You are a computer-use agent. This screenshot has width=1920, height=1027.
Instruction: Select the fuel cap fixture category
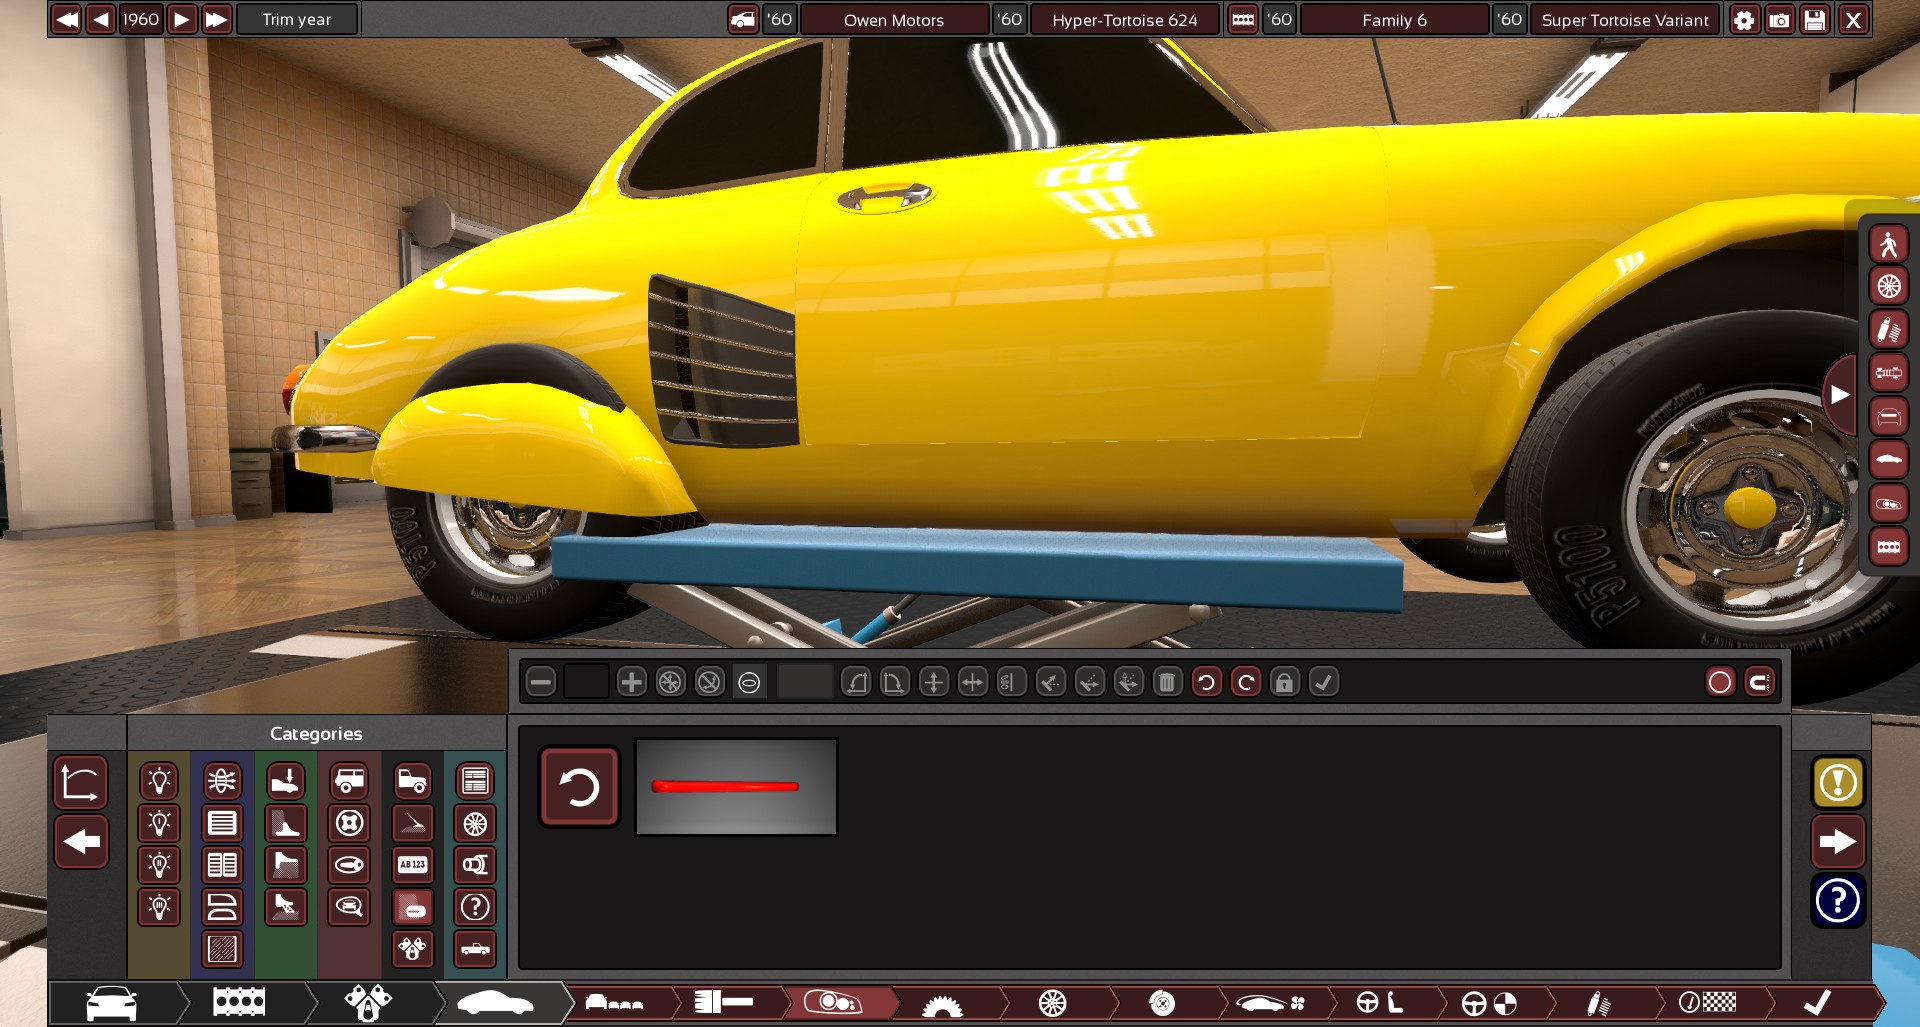[x=349, y=823]
